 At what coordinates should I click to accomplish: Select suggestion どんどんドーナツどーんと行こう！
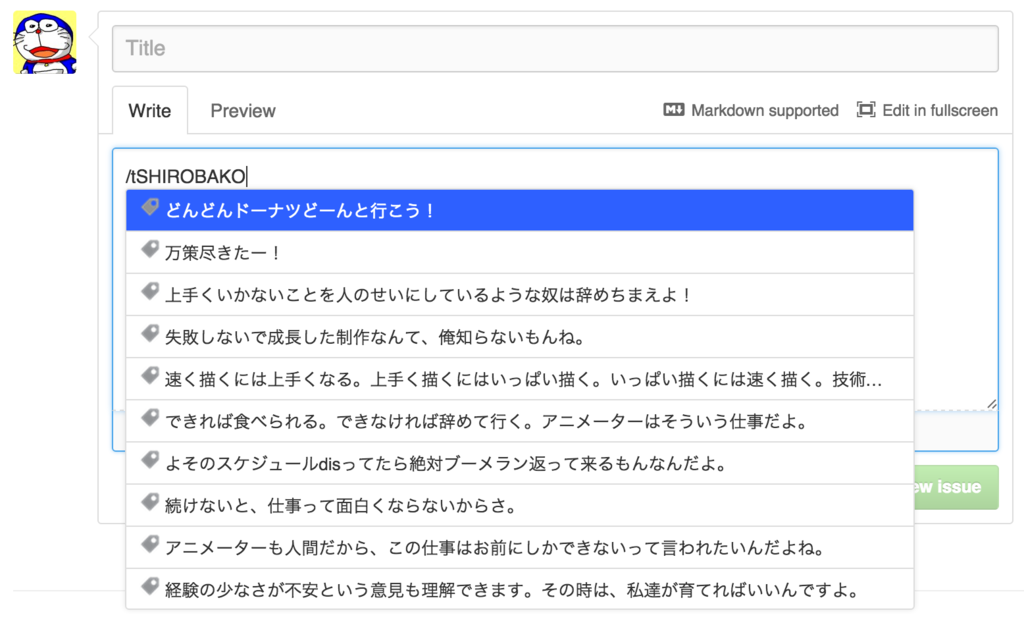pyautogui.click(x=520, y=210)
